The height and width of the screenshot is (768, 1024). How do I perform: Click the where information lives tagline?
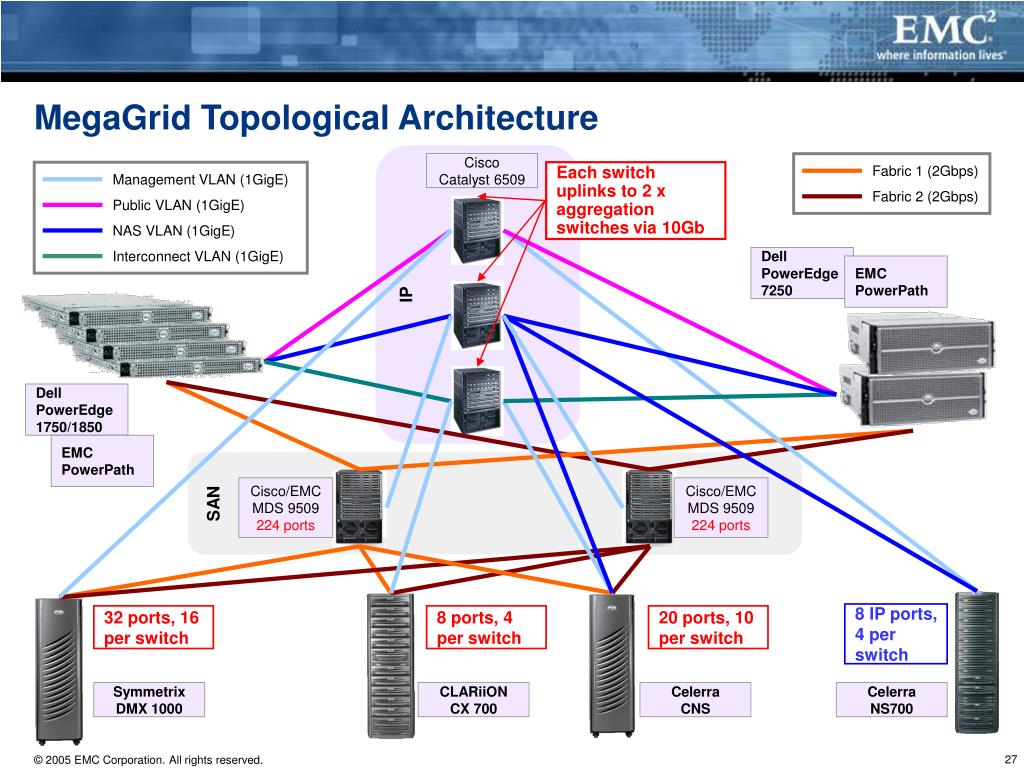pos(940,56)
